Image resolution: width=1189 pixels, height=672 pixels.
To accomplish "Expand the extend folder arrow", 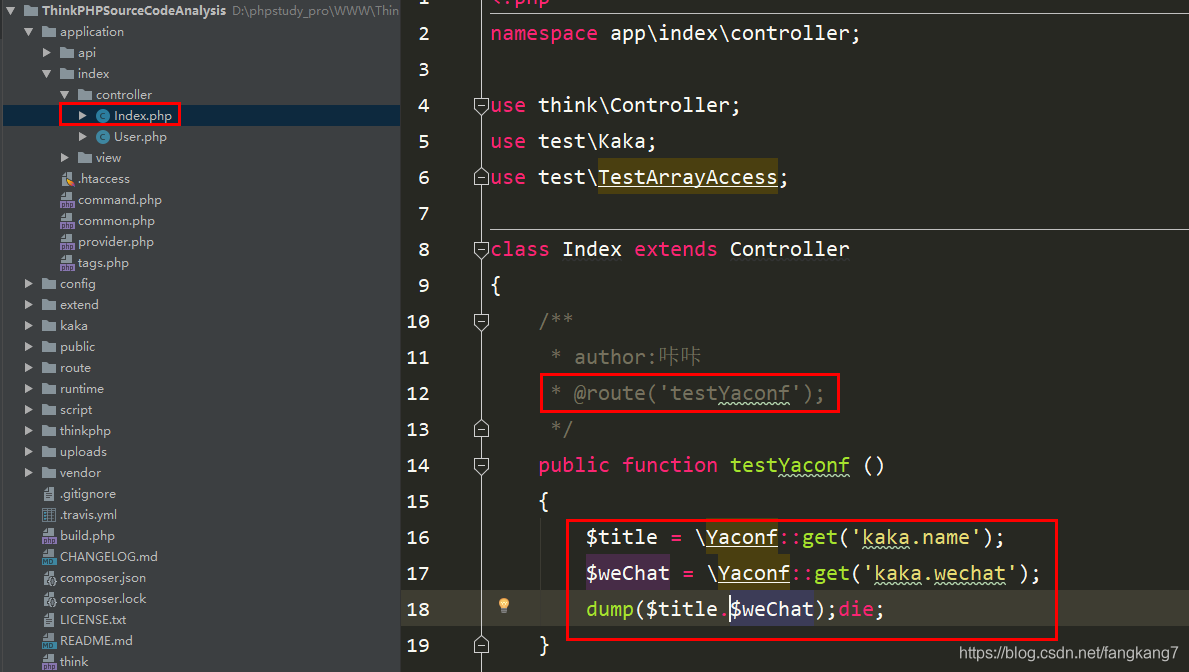I will tap(29, 305).
